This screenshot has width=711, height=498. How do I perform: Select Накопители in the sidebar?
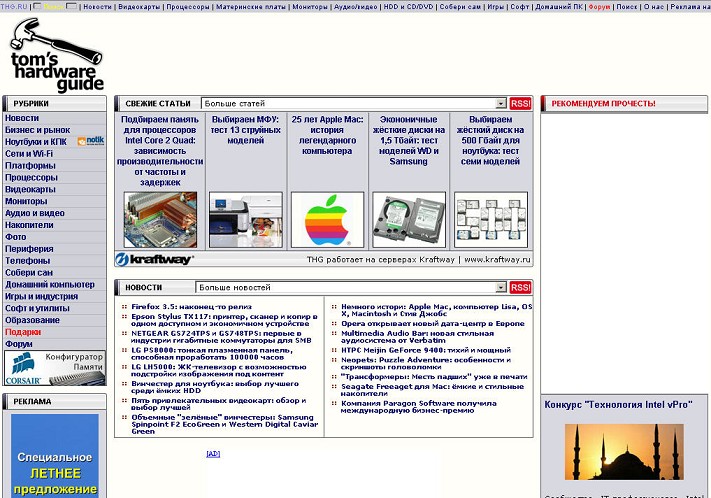pyautogui.click(x=29, y=225)
